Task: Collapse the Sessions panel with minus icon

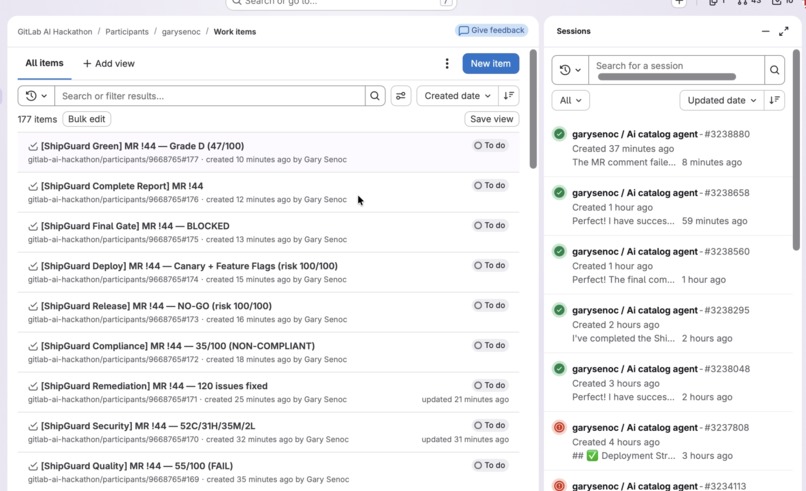Action: [765, 31]
